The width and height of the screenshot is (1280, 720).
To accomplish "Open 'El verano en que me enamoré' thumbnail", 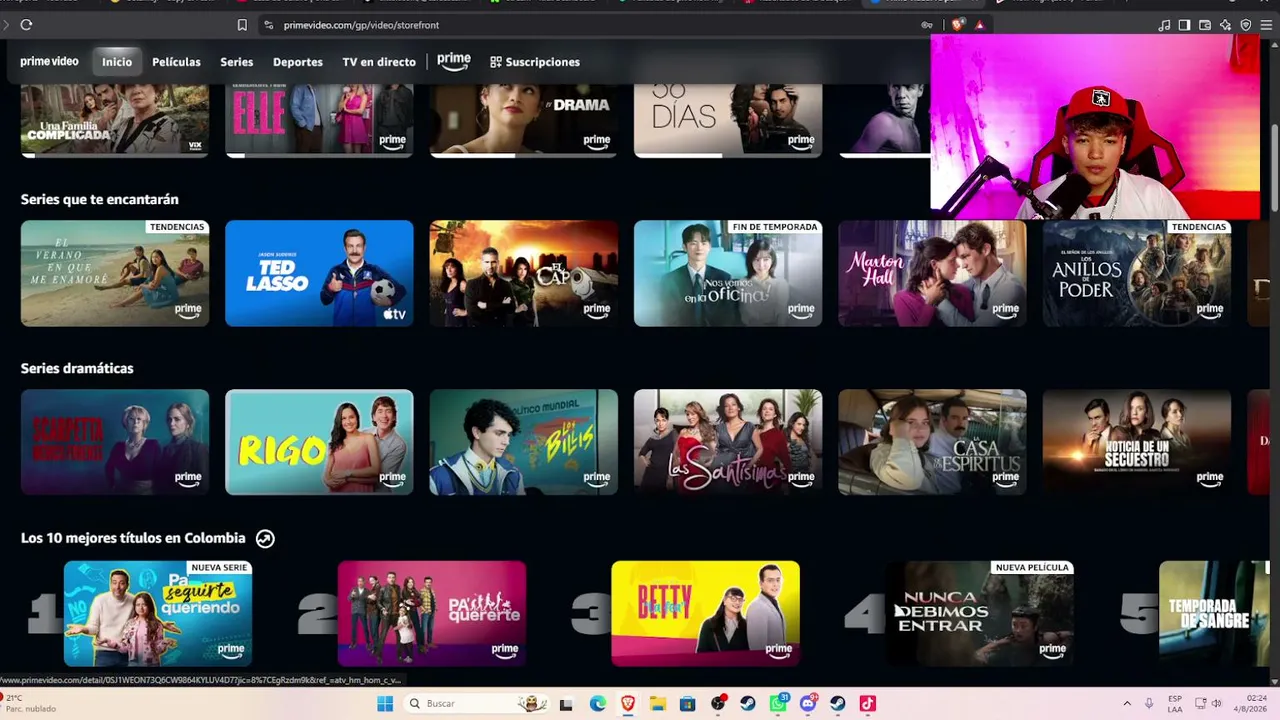I will (x=115, y=273).
